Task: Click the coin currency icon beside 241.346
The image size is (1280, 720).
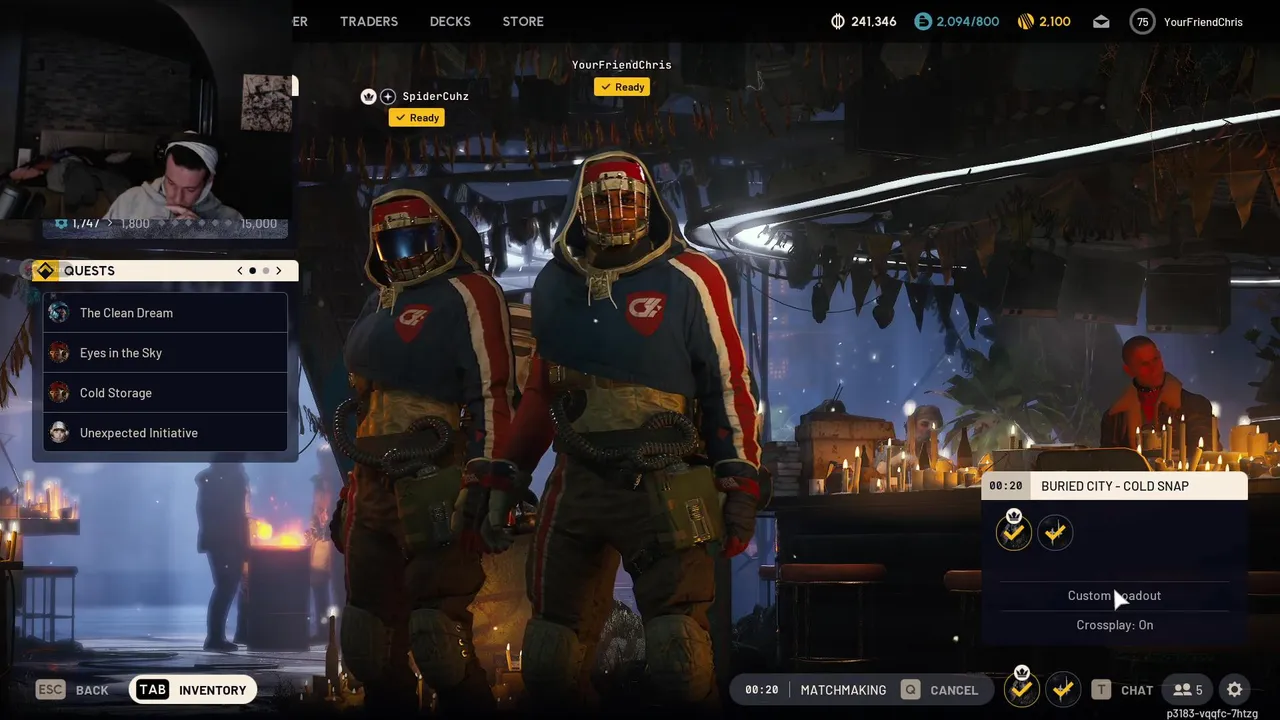Action: [x=838, y=21]
